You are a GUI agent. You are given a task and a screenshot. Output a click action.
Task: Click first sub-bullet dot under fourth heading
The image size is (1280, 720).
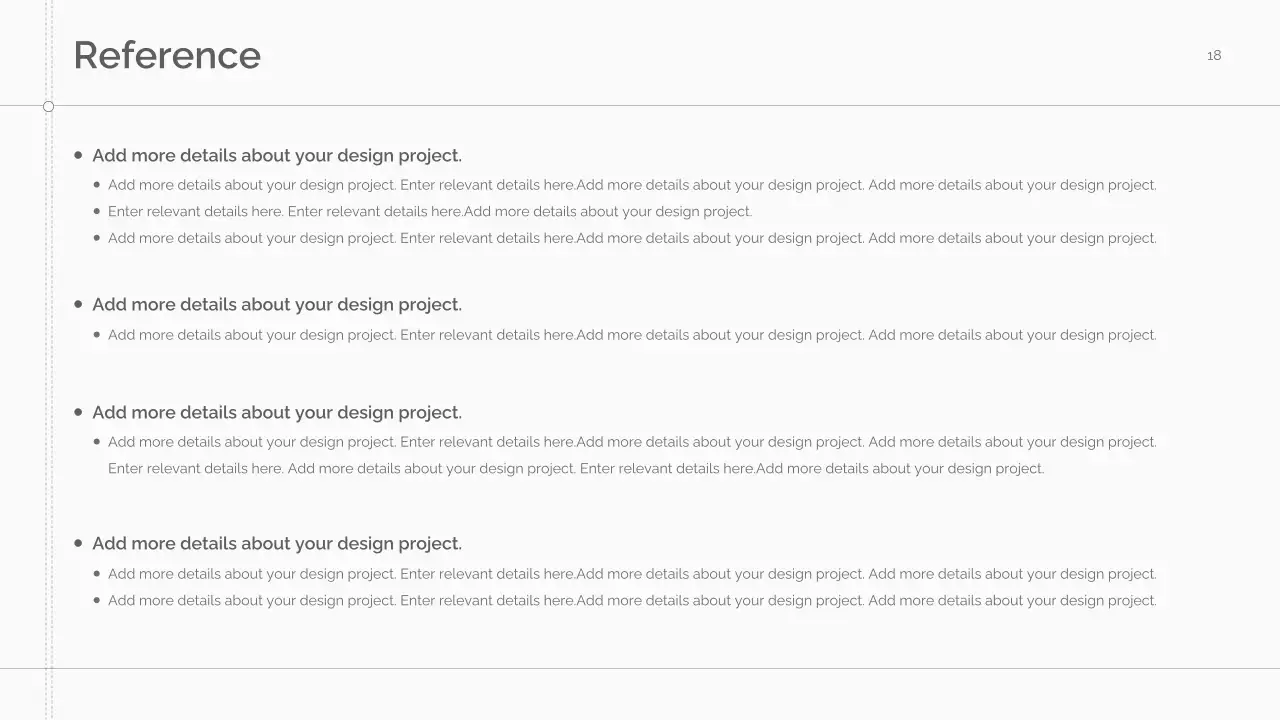click(x=97, y=573)
